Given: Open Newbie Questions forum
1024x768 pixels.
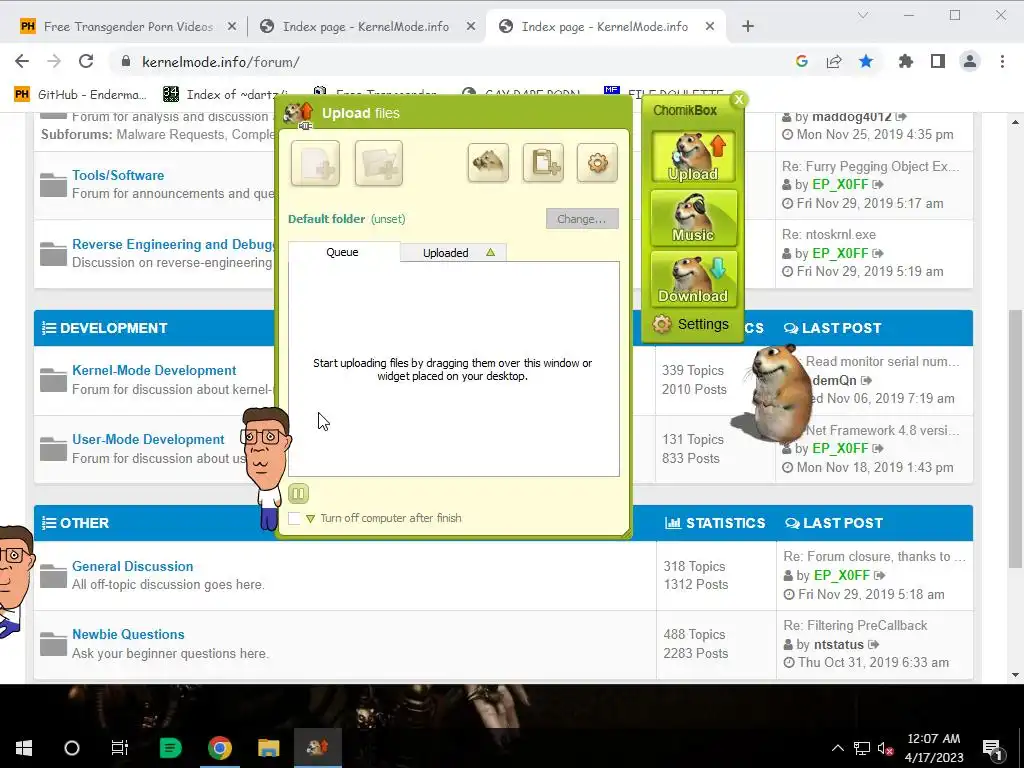Looking at the screenshot, I should tap(128, 634).
